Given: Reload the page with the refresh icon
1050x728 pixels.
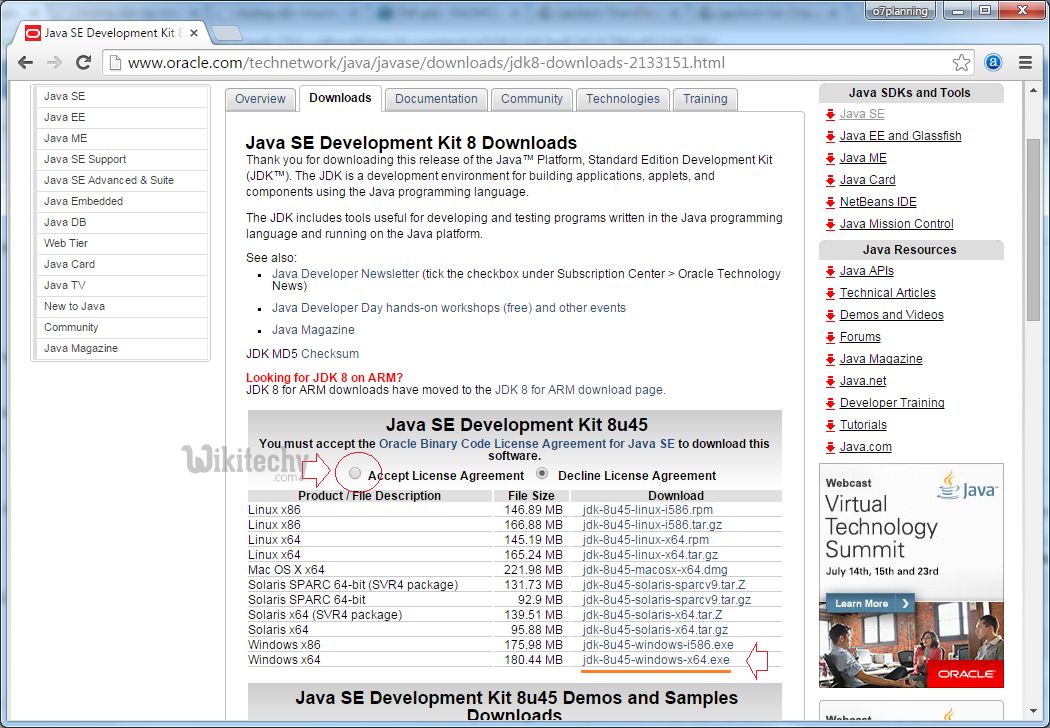Looking at the screenshot, I should coord(84,62).
